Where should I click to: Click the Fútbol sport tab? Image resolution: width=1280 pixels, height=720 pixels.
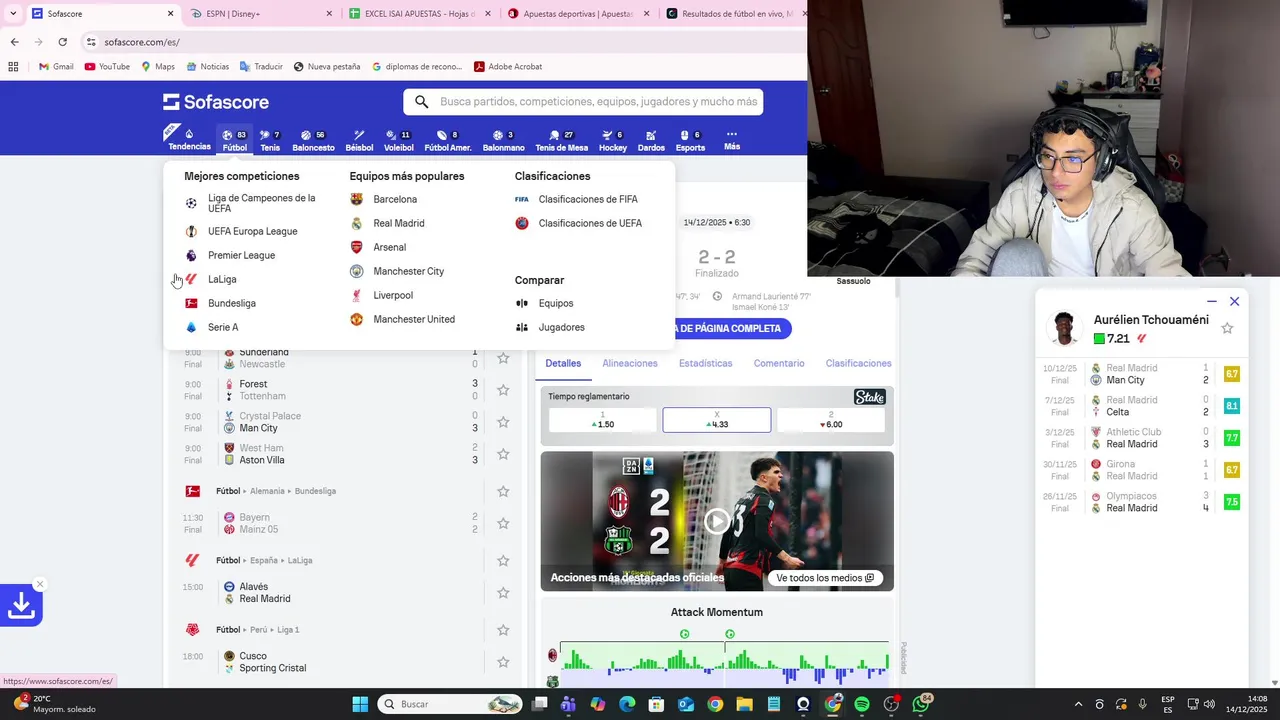[234, 140]
